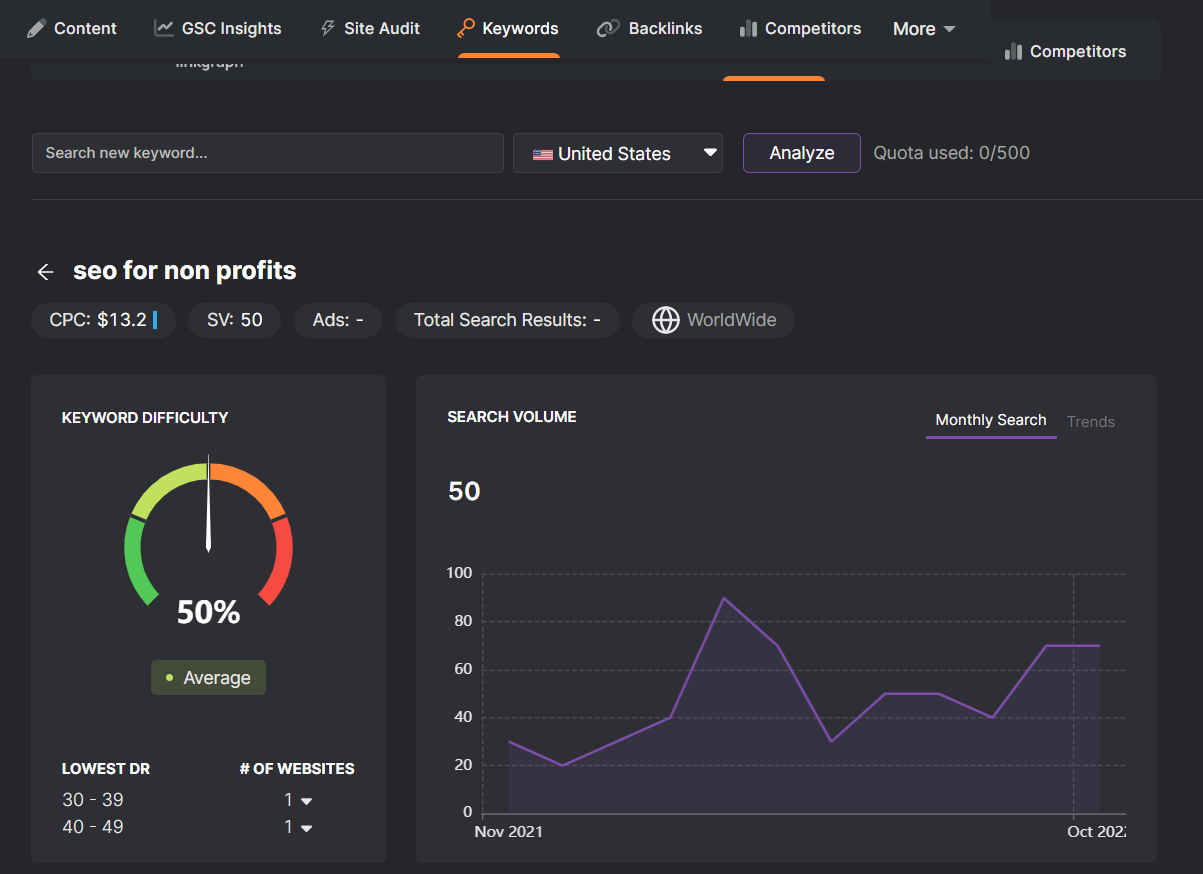The width and height of the screenshot is (1203, 874).
Task: Select the Monthly Search tab
Action: click(991, 421)
